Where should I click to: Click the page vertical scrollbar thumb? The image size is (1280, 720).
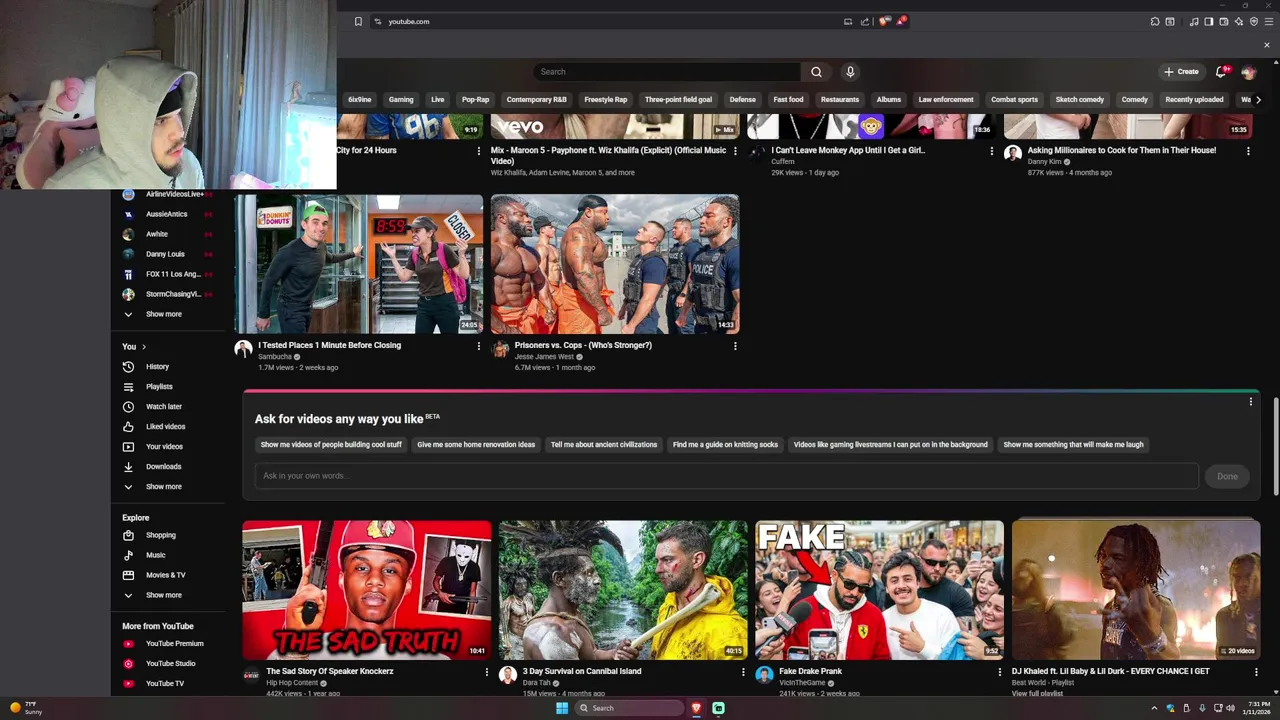(1275, 445)
